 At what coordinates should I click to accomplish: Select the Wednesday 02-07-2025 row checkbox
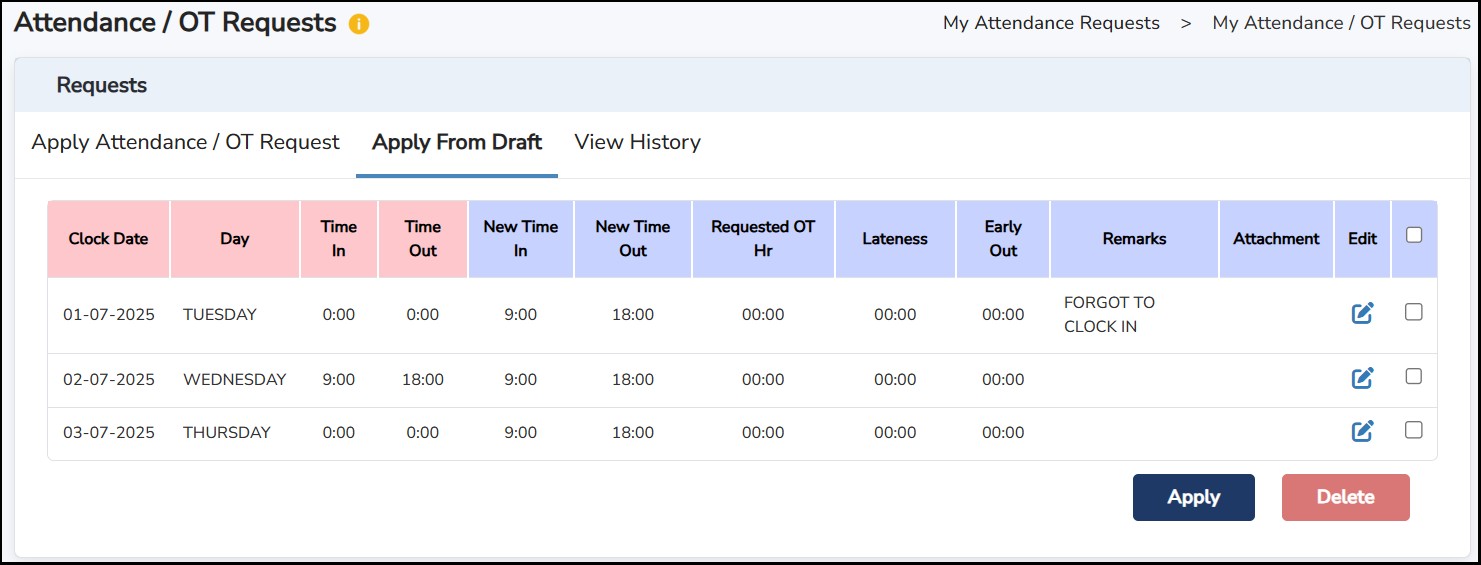point(1414,377)
